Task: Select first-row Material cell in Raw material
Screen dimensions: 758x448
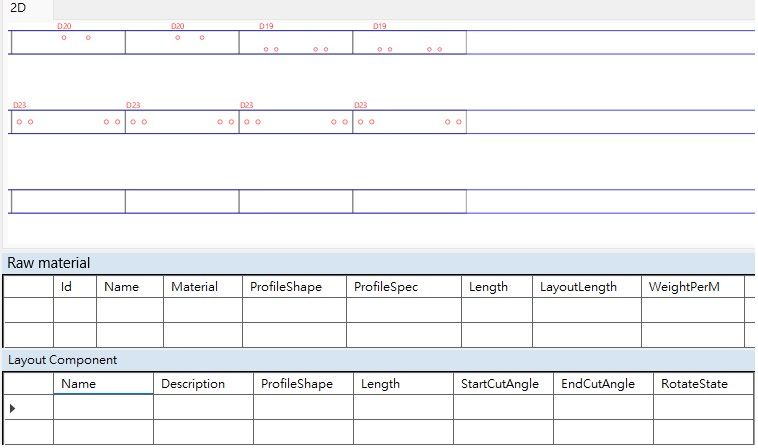Action: [x=202, y=311]
